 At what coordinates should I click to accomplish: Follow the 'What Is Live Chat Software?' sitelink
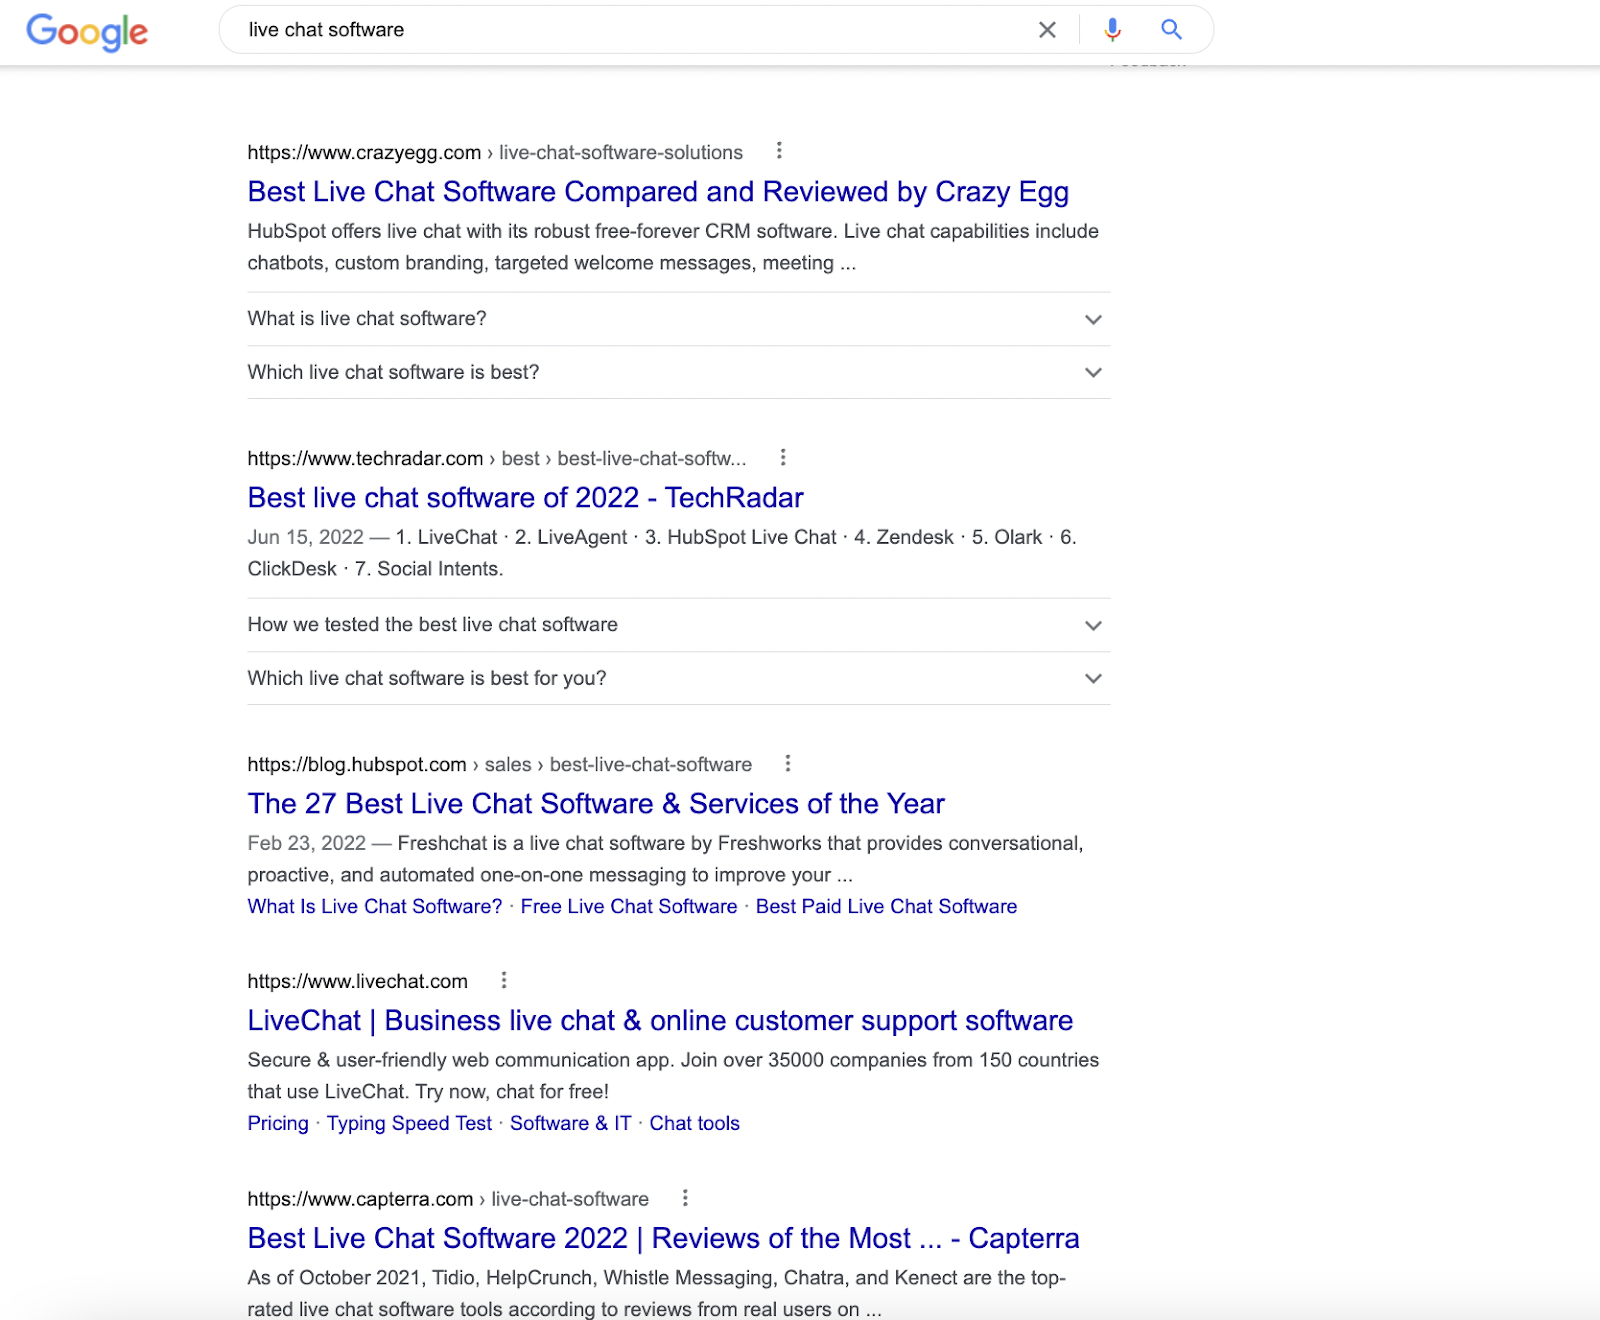(x=375, y=907)
